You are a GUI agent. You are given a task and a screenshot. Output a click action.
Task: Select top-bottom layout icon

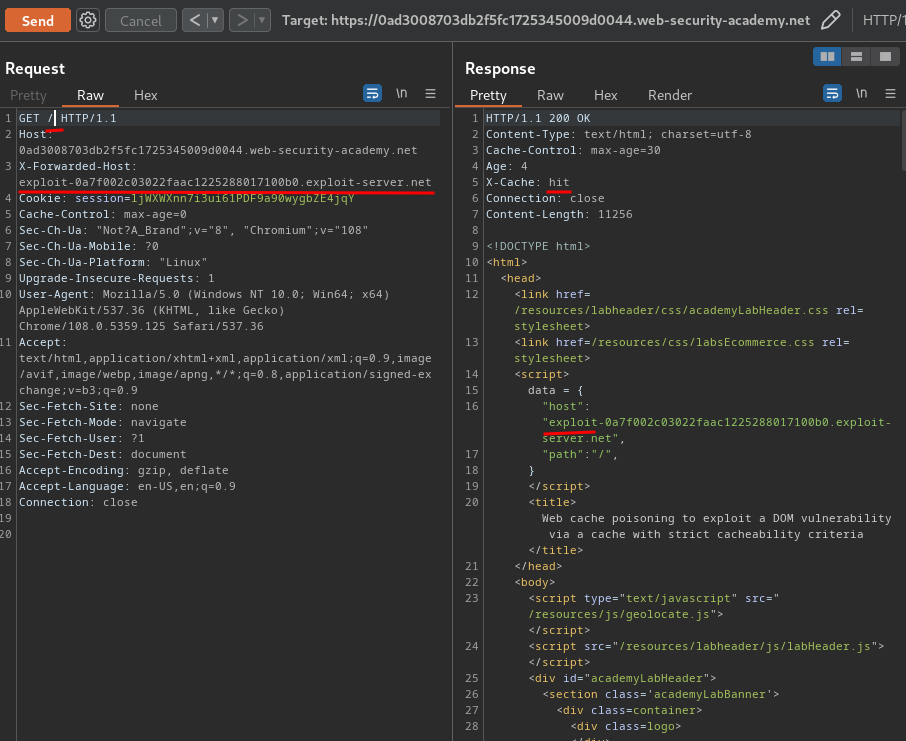pos(856,56)
